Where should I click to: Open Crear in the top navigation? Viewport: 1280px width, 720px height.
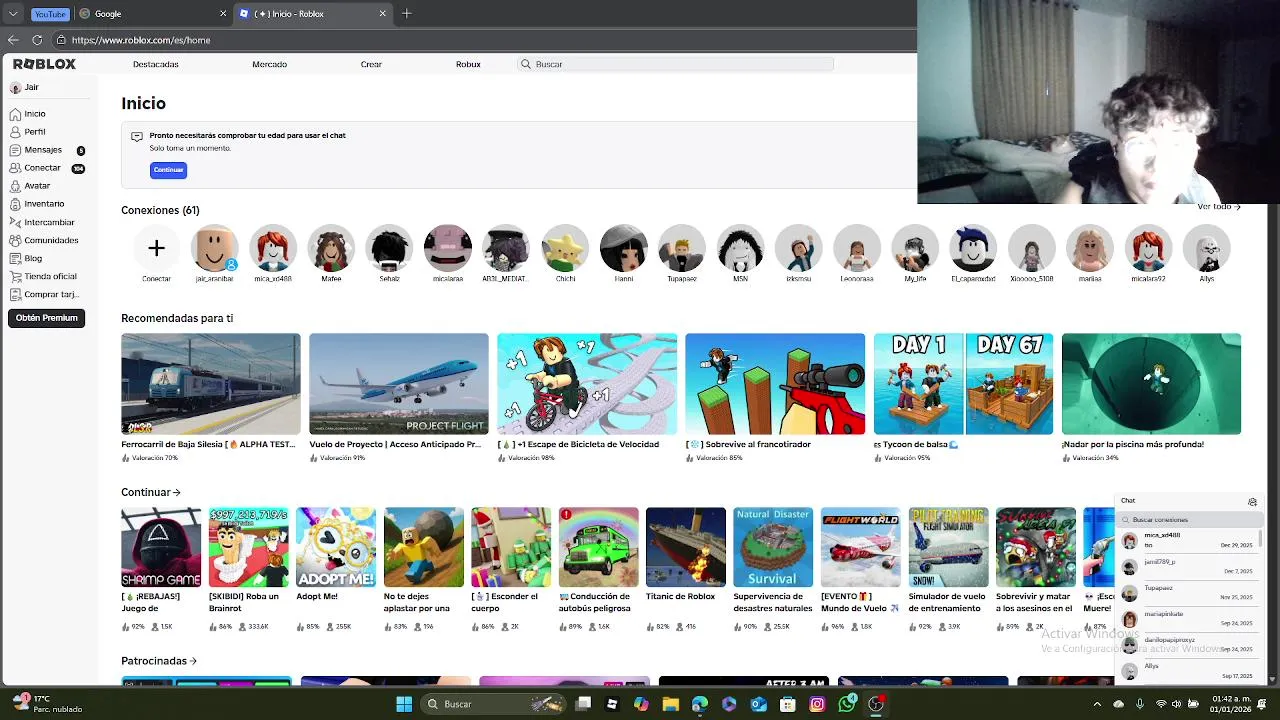(x=371, y=64)
